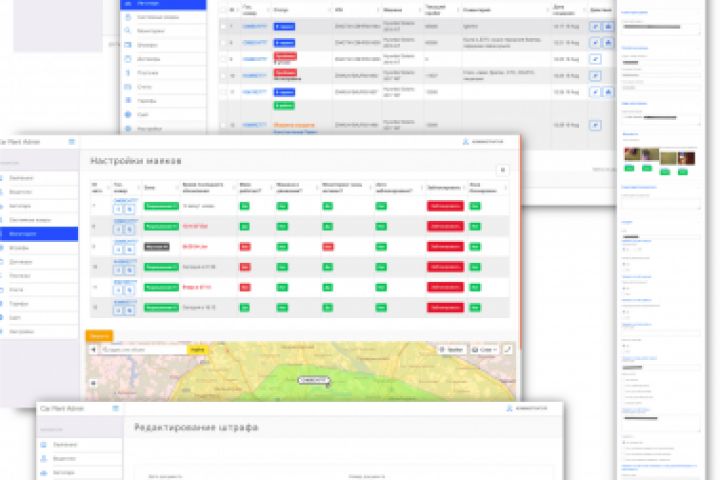Sort cars table by Статус column arrow

click(330, 10)
